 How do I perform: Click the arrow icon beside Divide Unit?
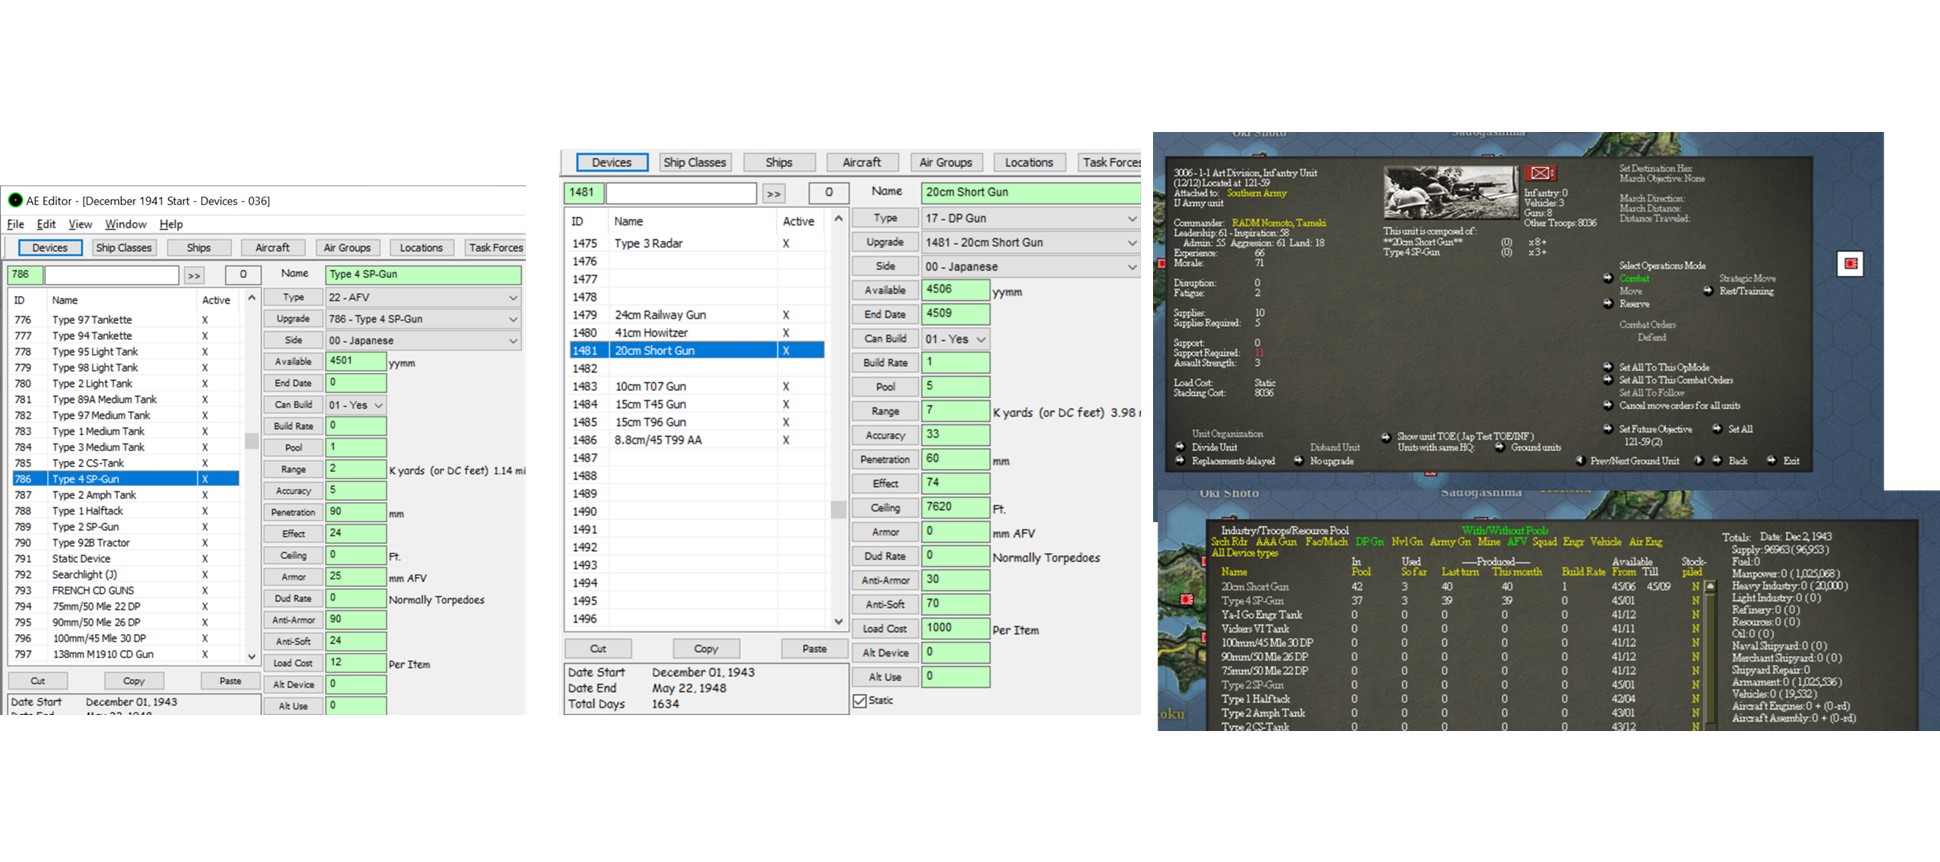coord(1179,446)
